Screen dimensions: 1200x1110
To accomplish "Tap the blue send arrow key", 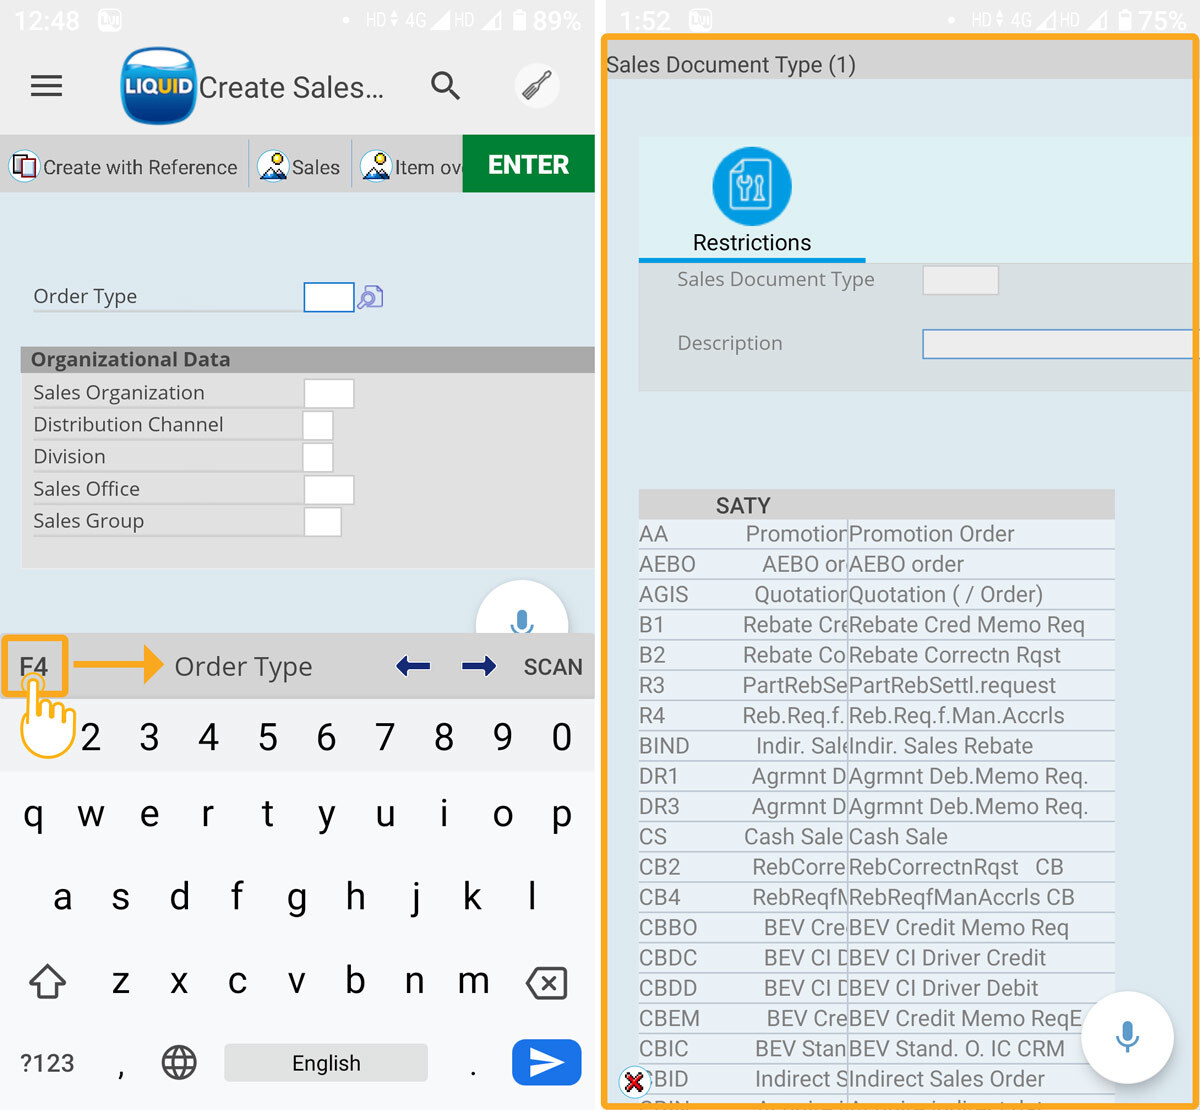I will click(546, 1063).
